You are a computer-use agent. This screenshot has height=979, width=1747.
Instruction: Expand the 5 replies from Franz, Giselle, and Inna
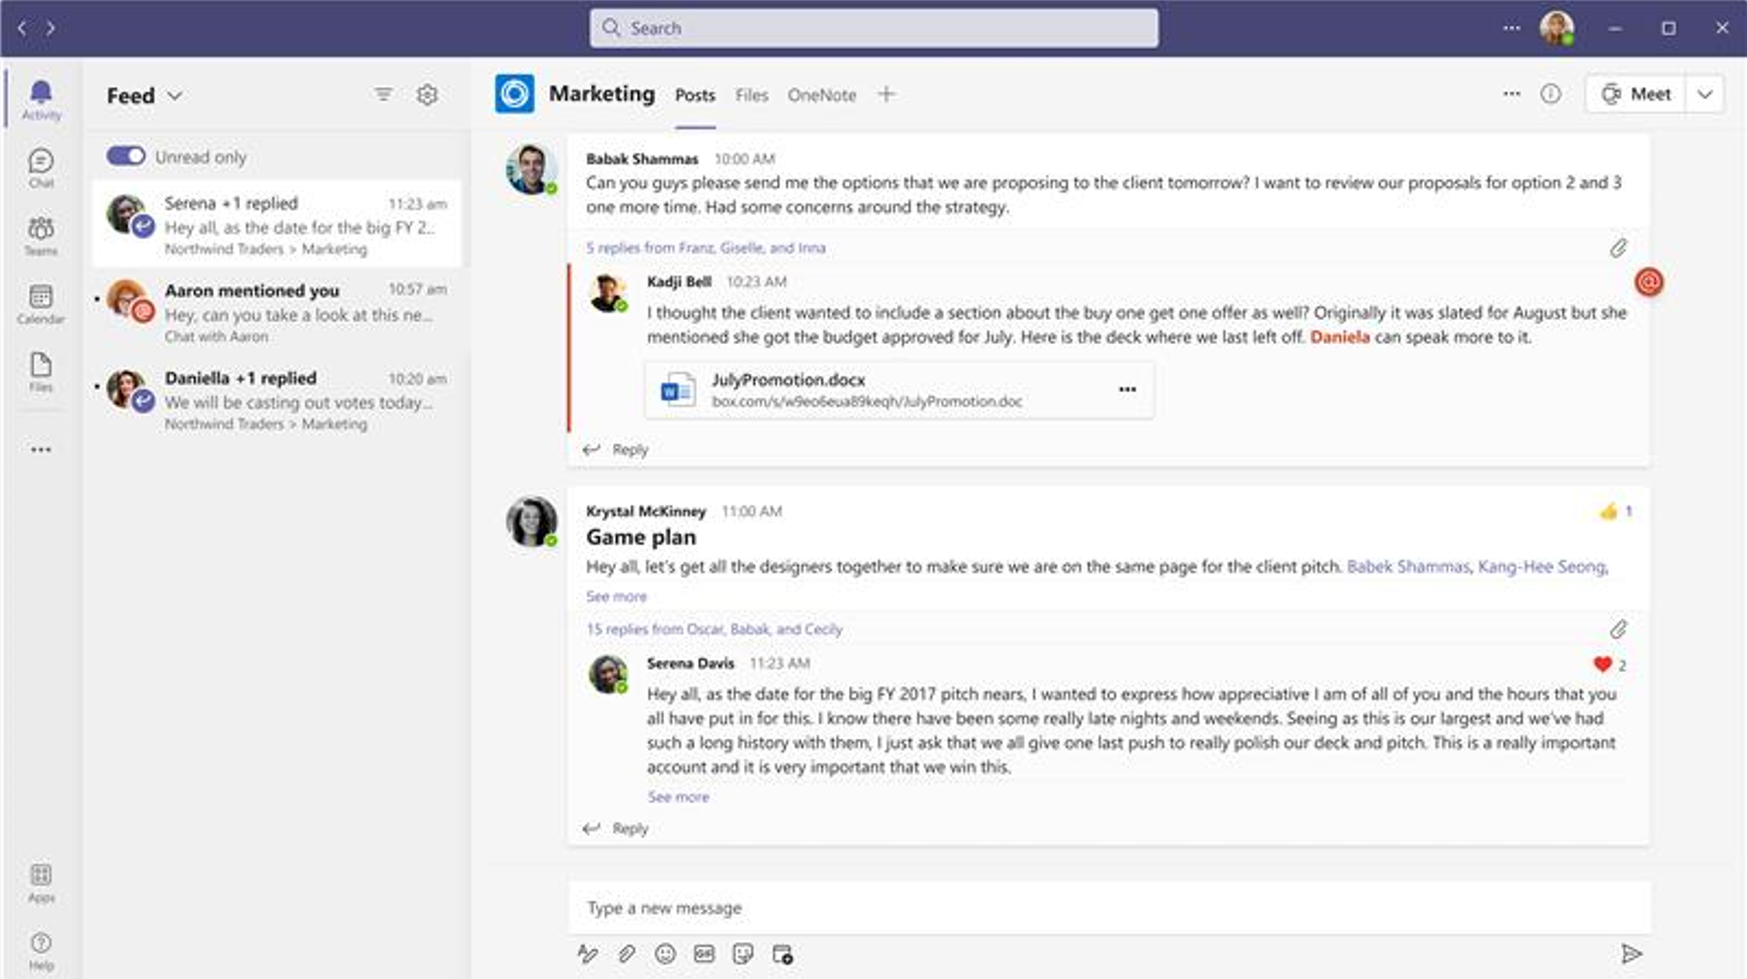[705, 247]
